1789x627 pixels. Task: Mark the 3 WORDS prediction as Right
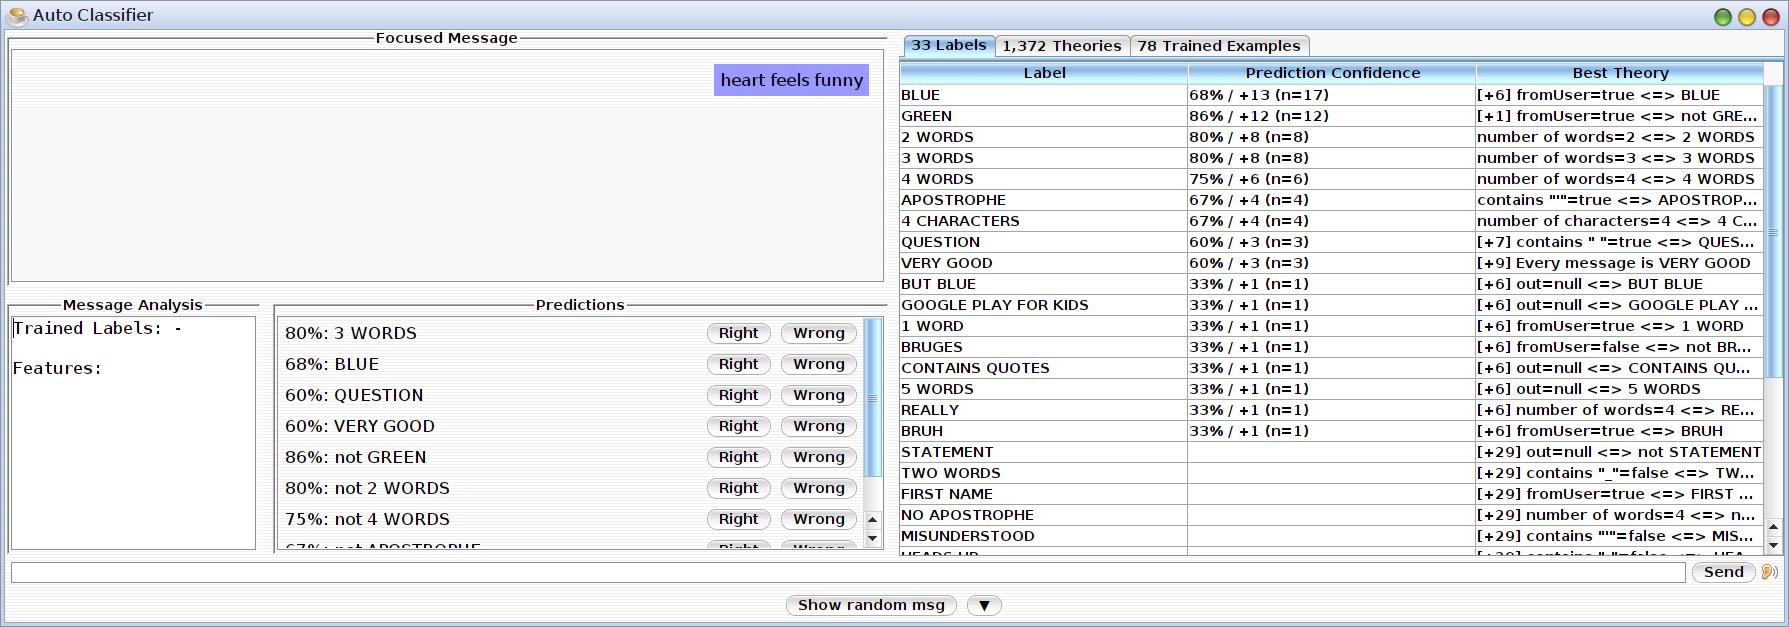[738, 333]
